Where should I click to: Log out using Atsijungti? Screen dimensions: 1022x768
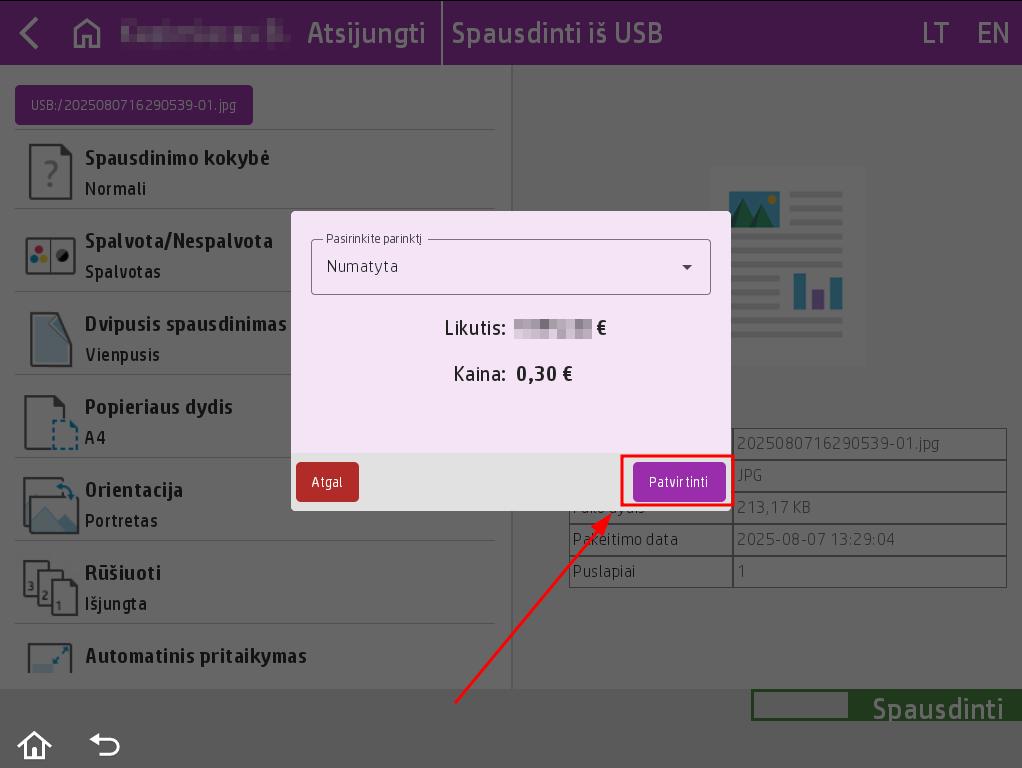click(365, 33)
